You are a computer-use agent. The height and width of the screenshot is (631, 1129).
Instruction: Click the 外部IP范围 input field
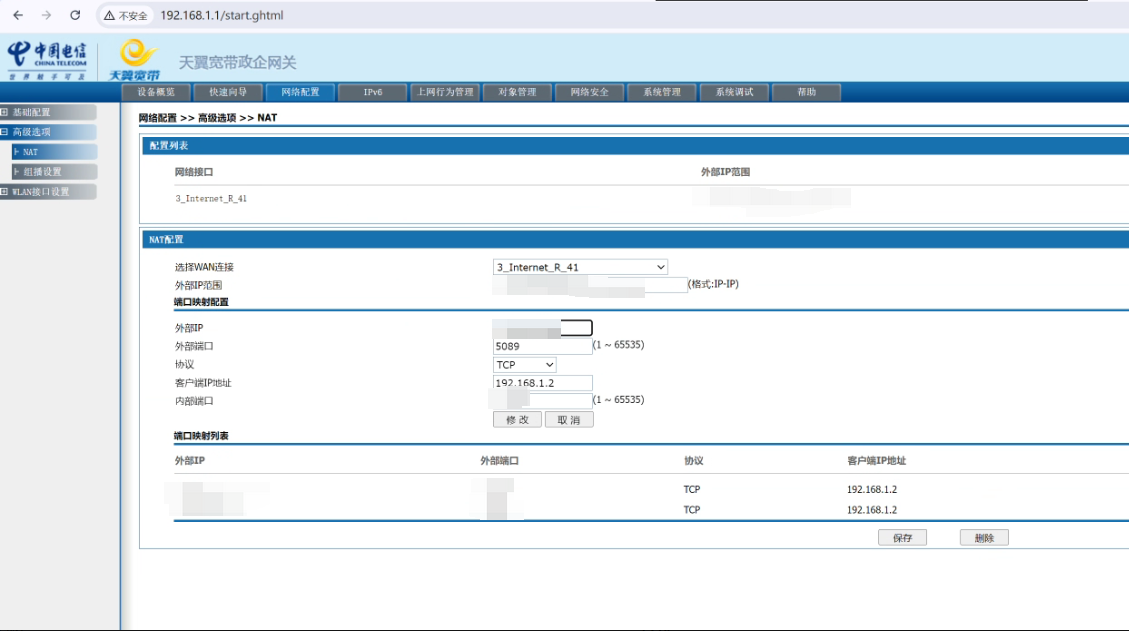pos(590,285)
